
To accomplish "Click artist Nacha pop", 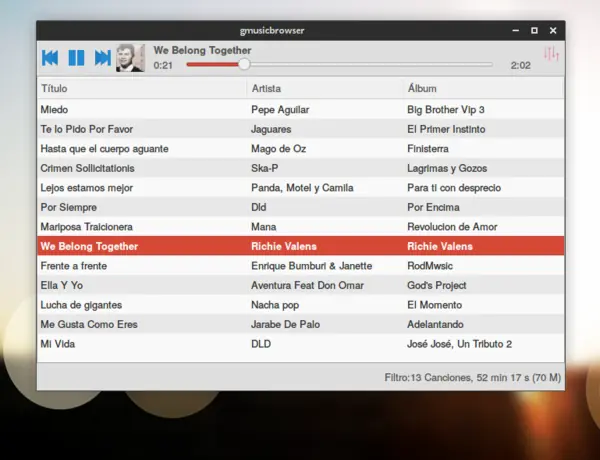I will point(275,305).
